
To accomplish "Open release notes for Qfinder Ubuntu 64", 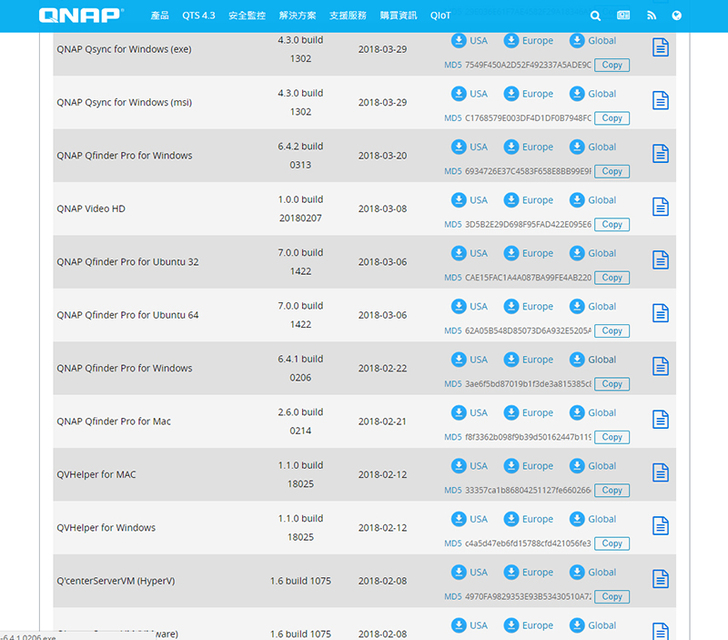I will [660, 313].
